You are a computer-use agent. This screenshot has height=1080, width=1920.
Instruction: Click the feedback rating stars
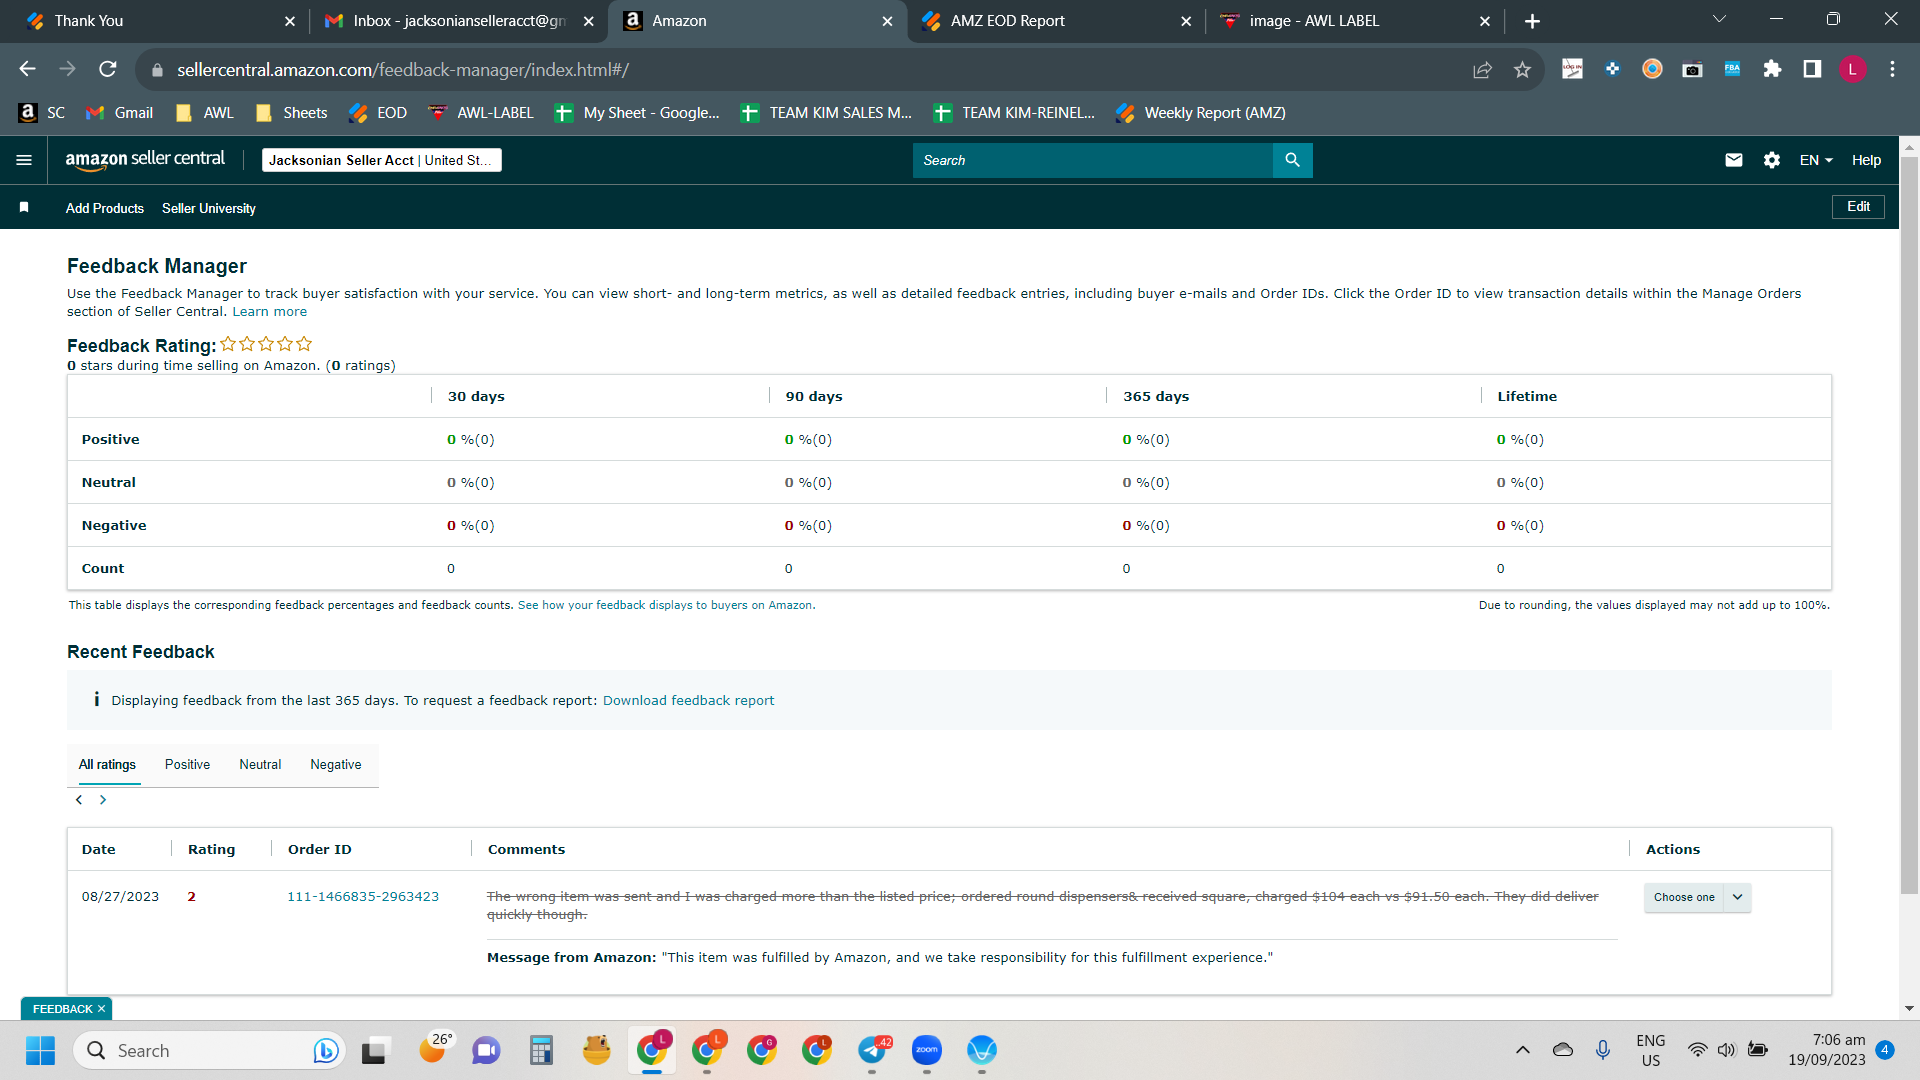click(x=266, y=344)
